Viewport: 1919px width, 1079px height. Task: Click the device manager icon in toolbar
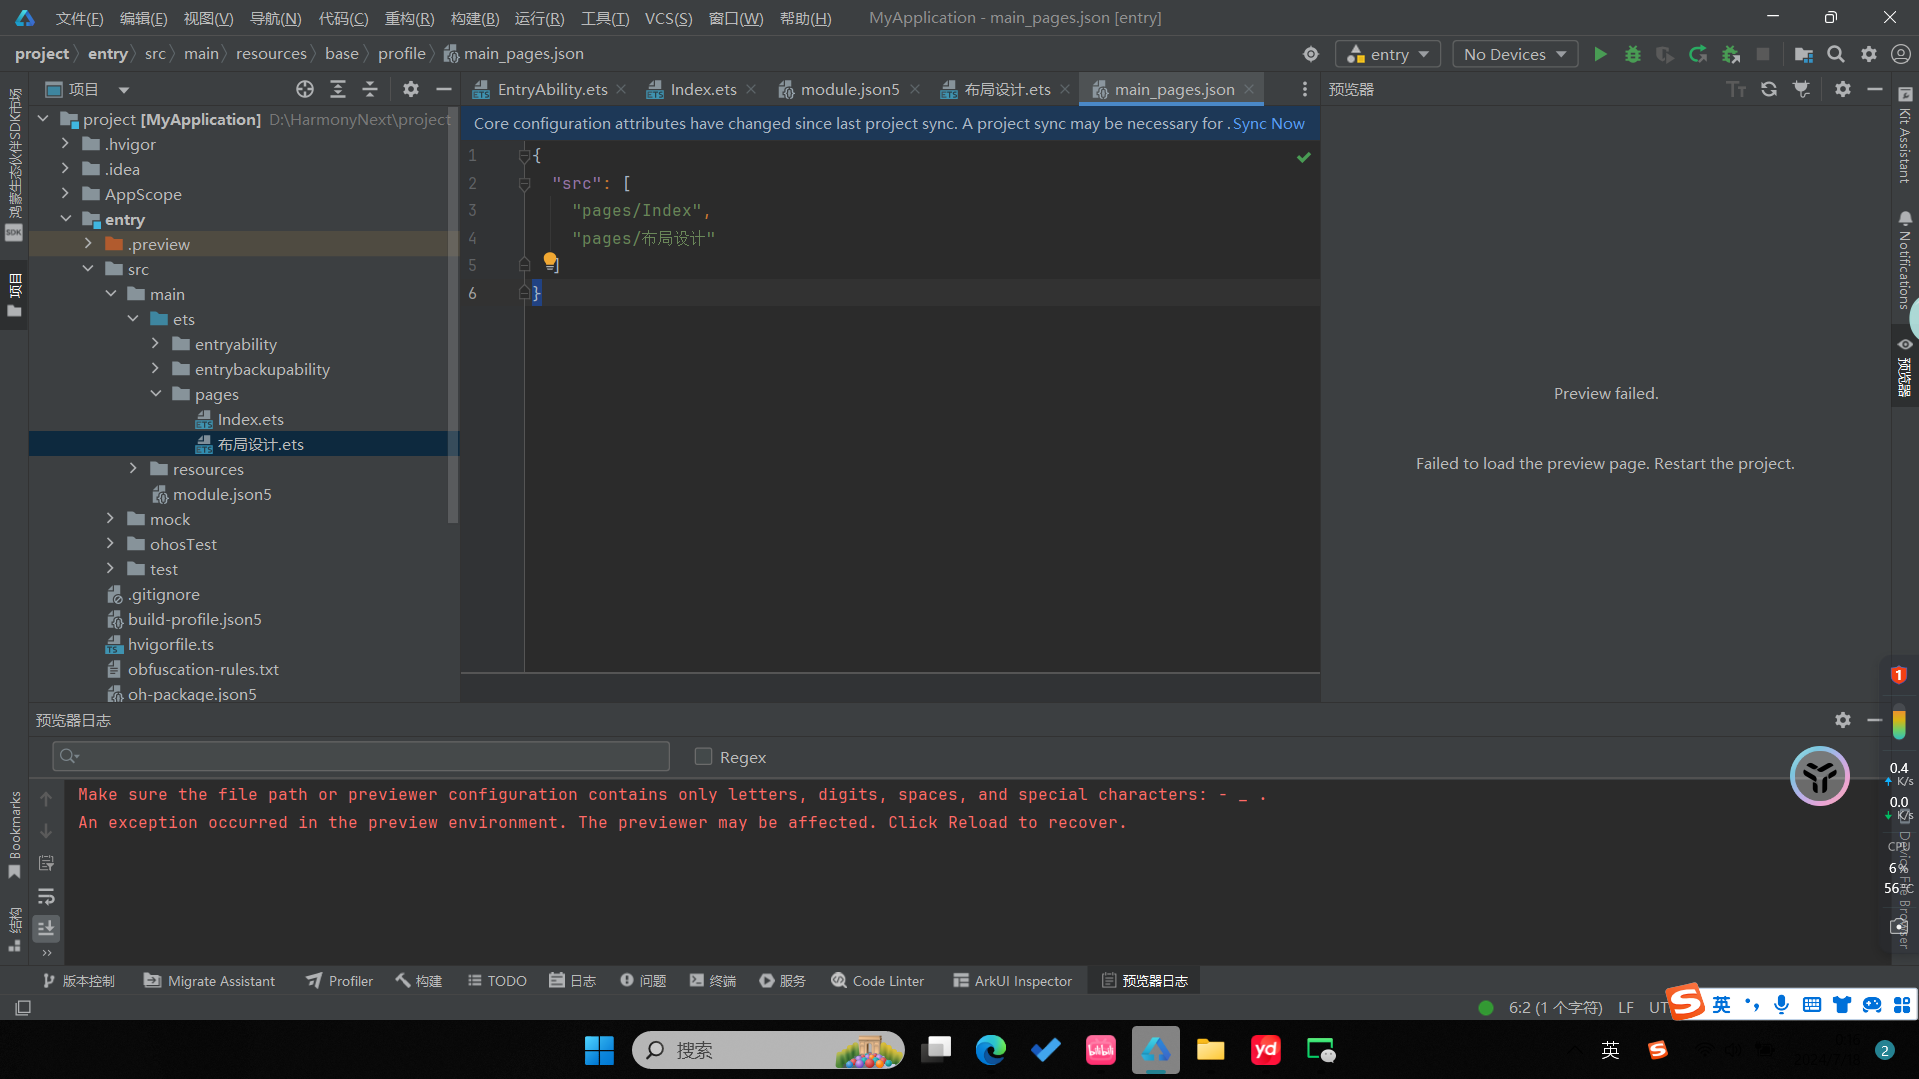[x=1803, y=54]
